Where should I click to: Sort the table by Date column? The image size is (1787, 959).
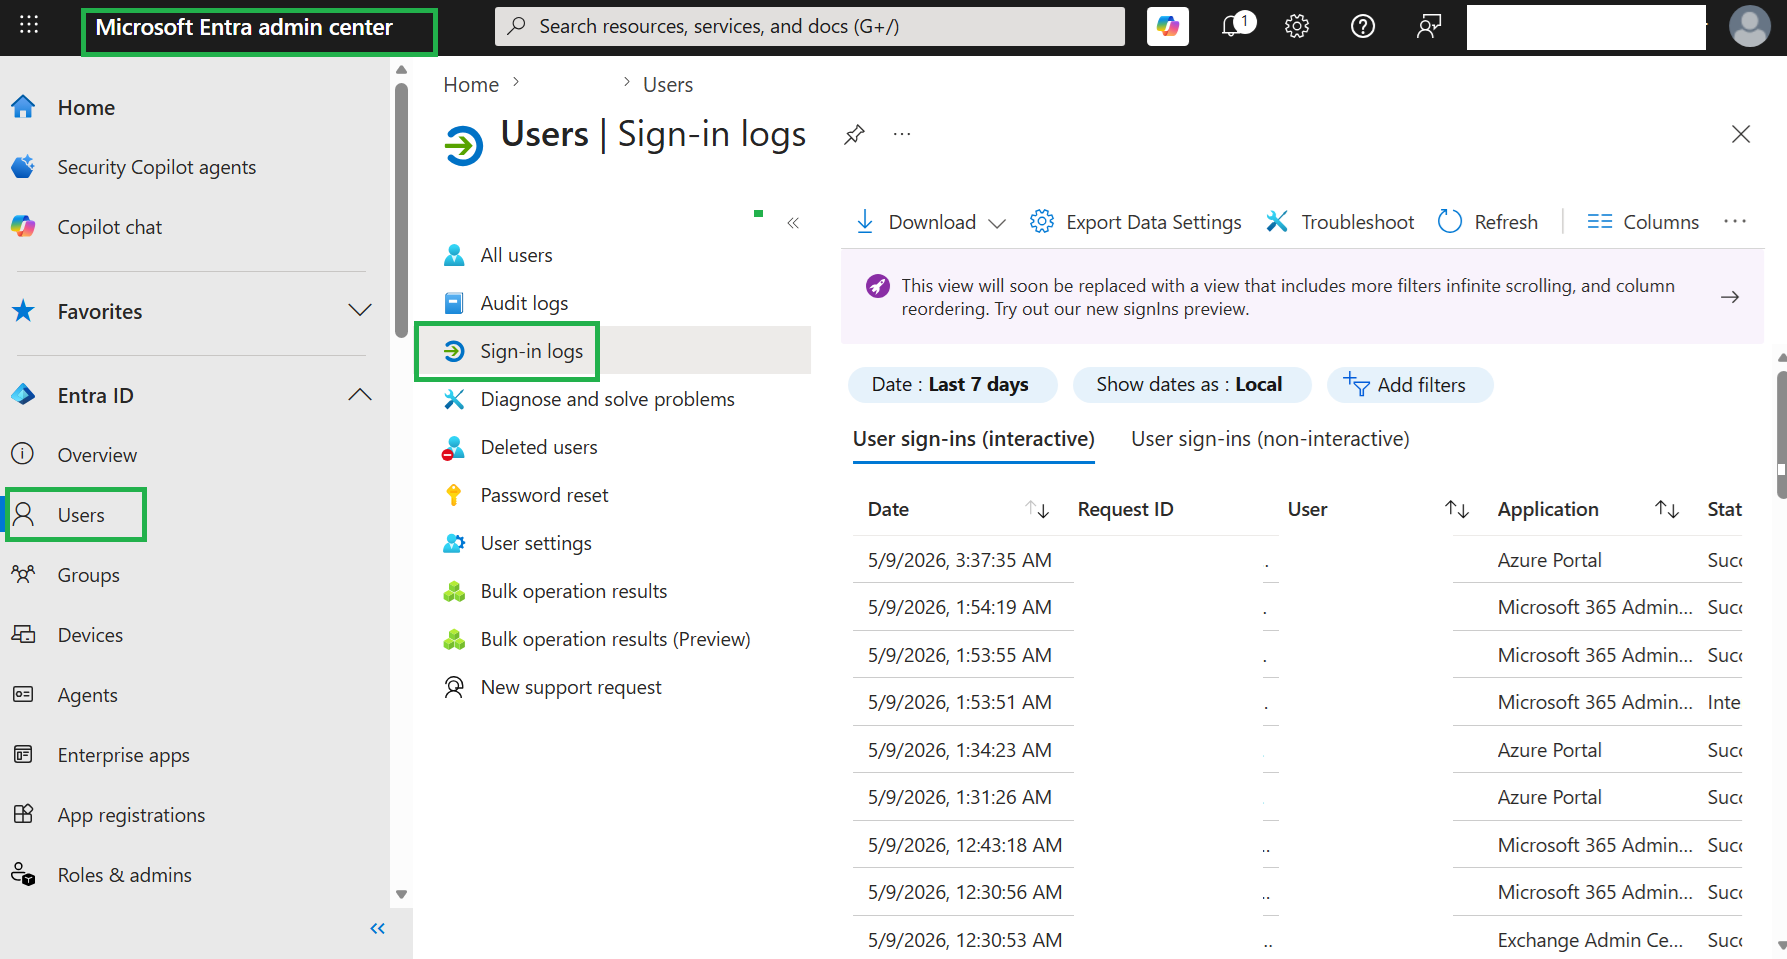(x=1037, y=510)
